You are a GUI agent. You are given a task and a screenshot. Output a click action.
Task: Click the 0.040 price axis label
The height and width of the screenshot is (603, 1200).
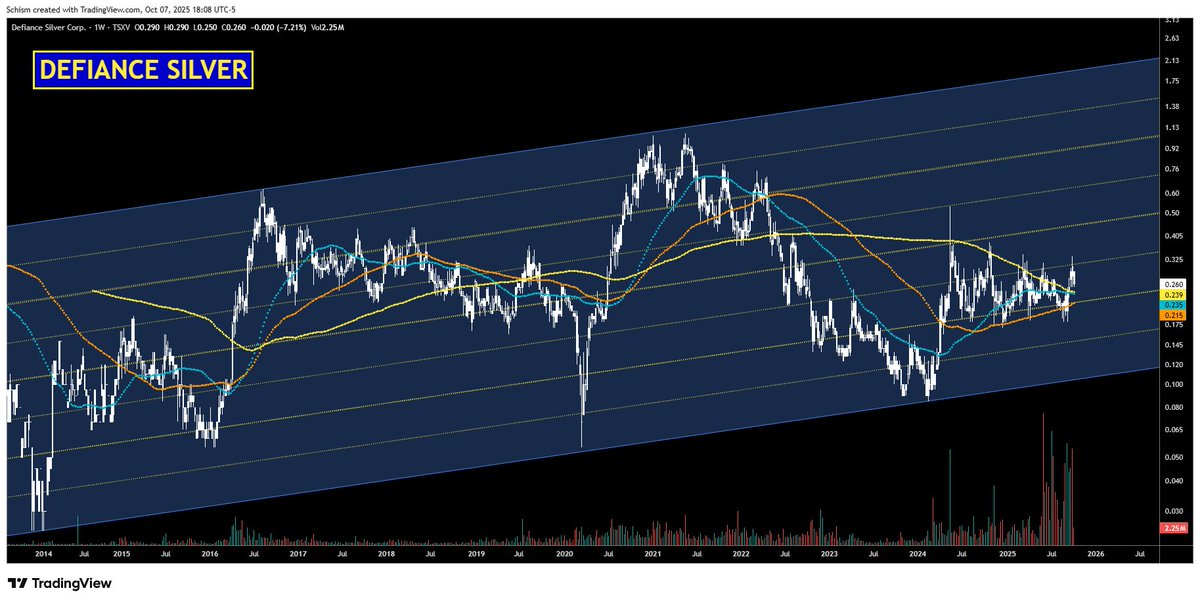pos(1174,481)
